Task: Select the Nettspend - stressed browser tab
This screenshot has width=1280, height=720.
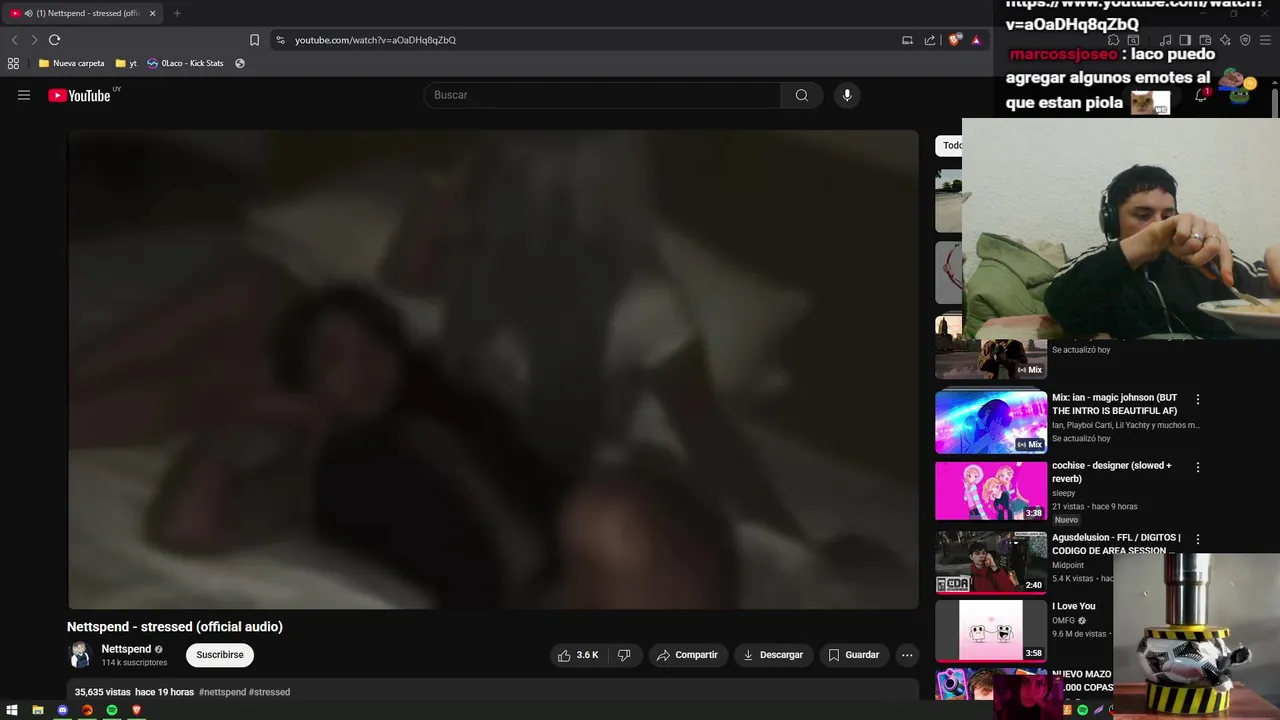Action: point(83,13)
